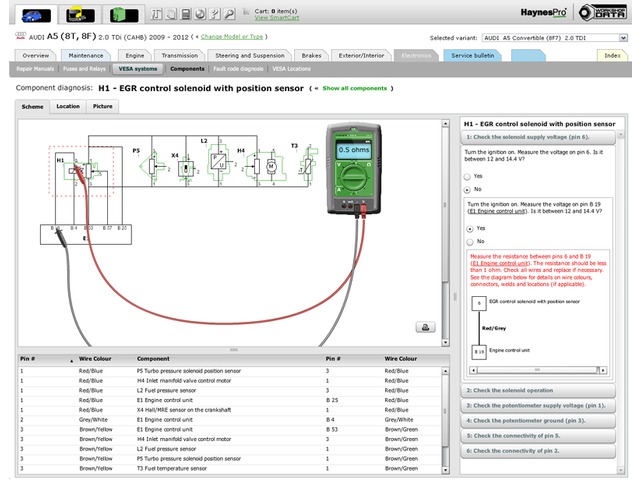Click the VESA systems button

pyautogui.click(x=138, y=69)
